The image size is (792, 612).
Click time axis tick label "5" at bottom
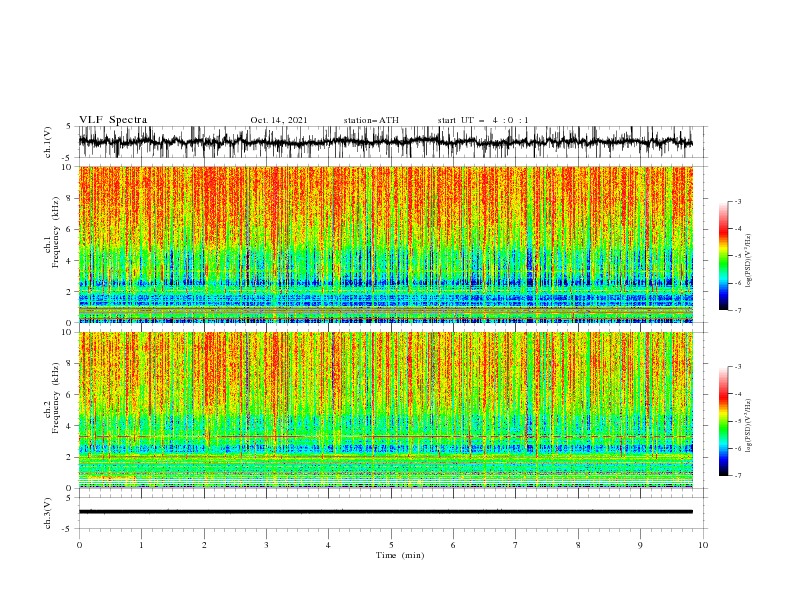391,545
